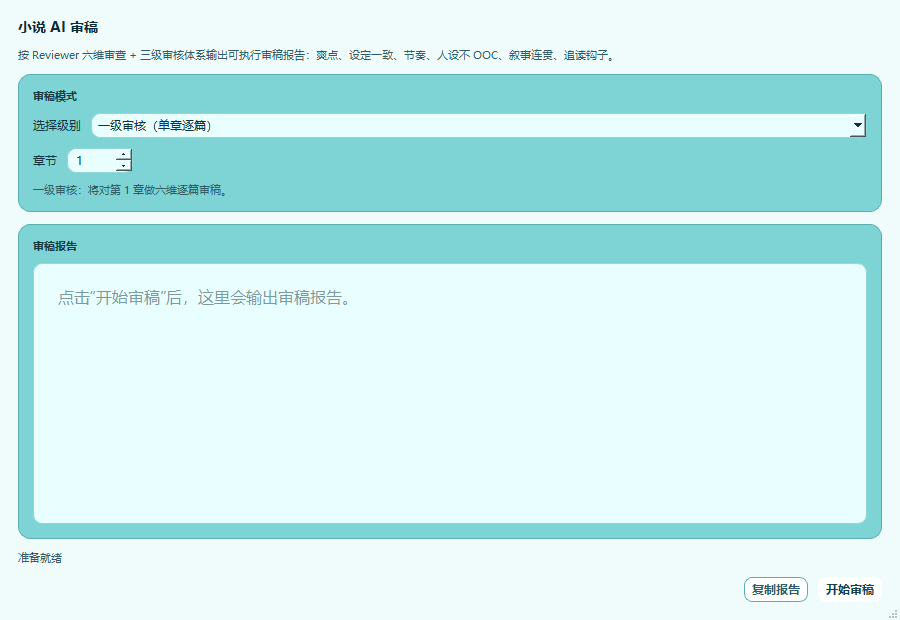
Task: Click the 章节 label
Action: 45,161
